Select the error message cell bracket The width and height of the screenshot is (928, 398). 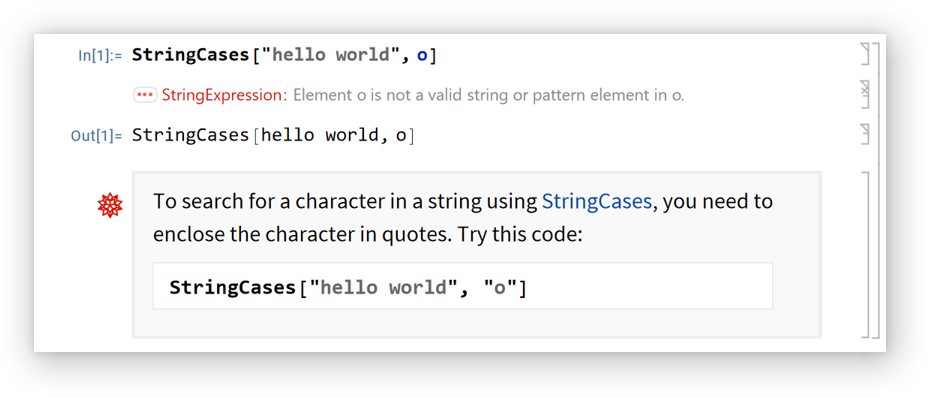[865, 95]
